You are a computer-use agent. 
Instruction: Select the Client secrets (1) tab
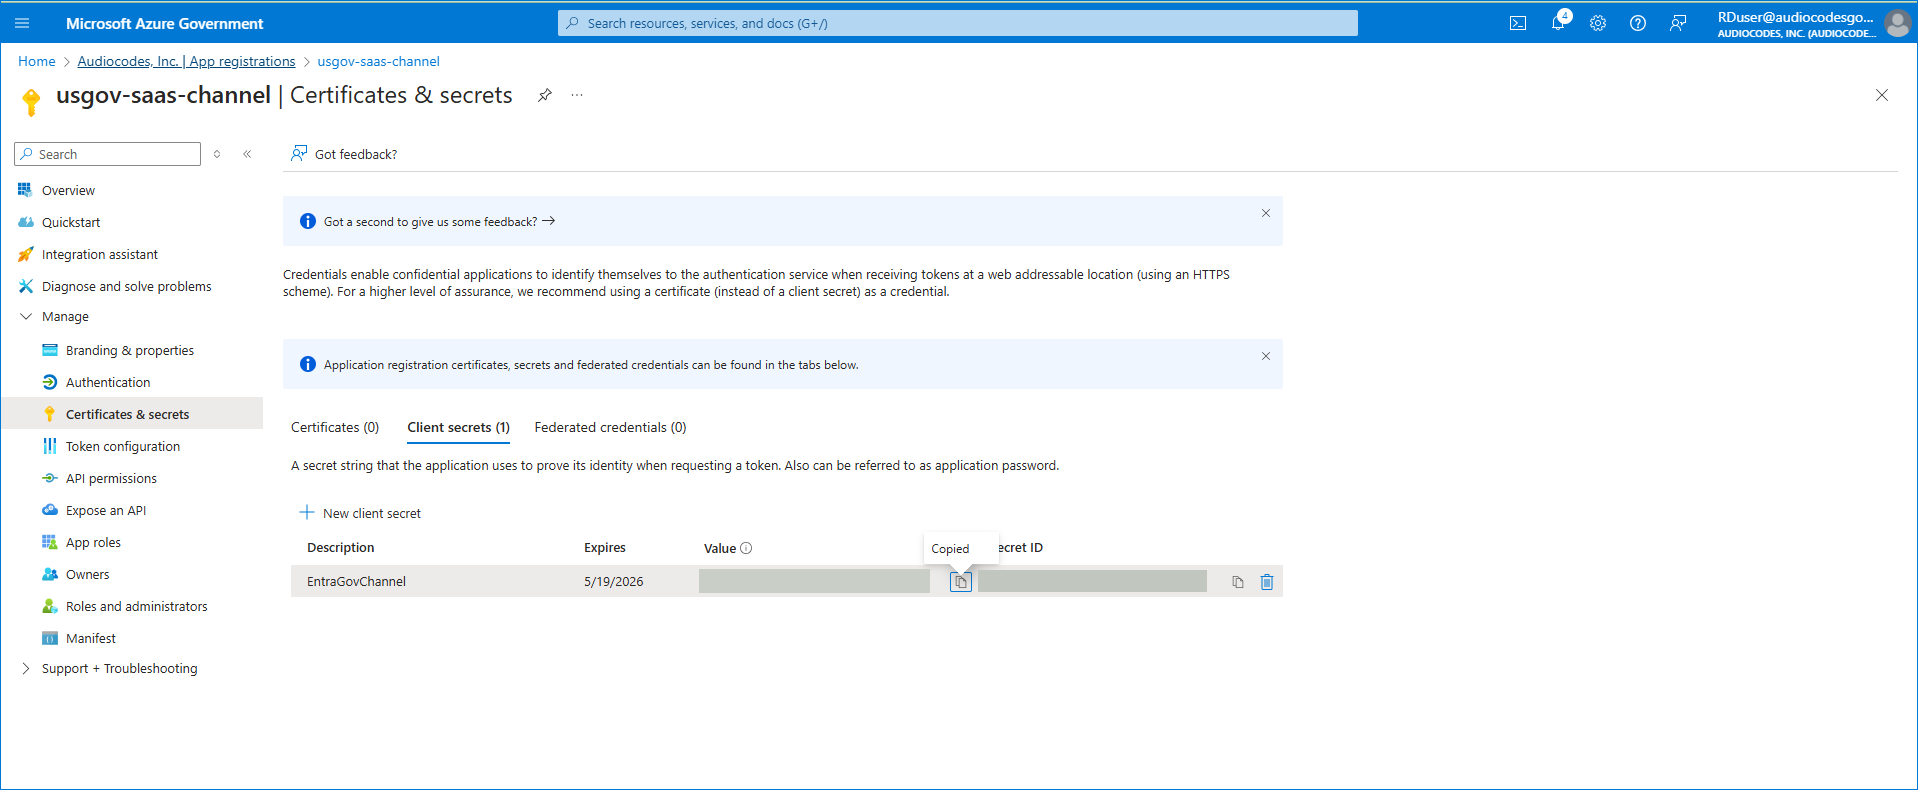[458, 427]
